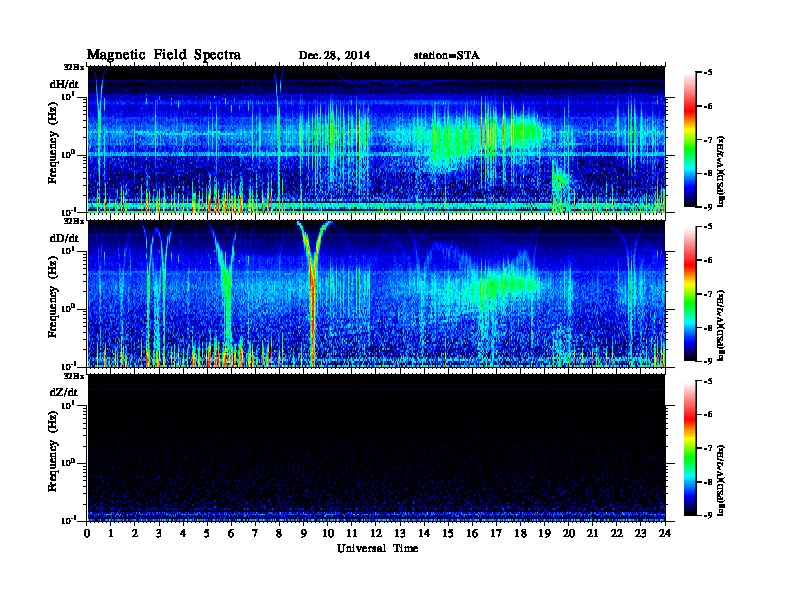Screen dimensions: 792x612
Task: Click hour "11" on the Universal Time axis
Action: click(352, 534)
